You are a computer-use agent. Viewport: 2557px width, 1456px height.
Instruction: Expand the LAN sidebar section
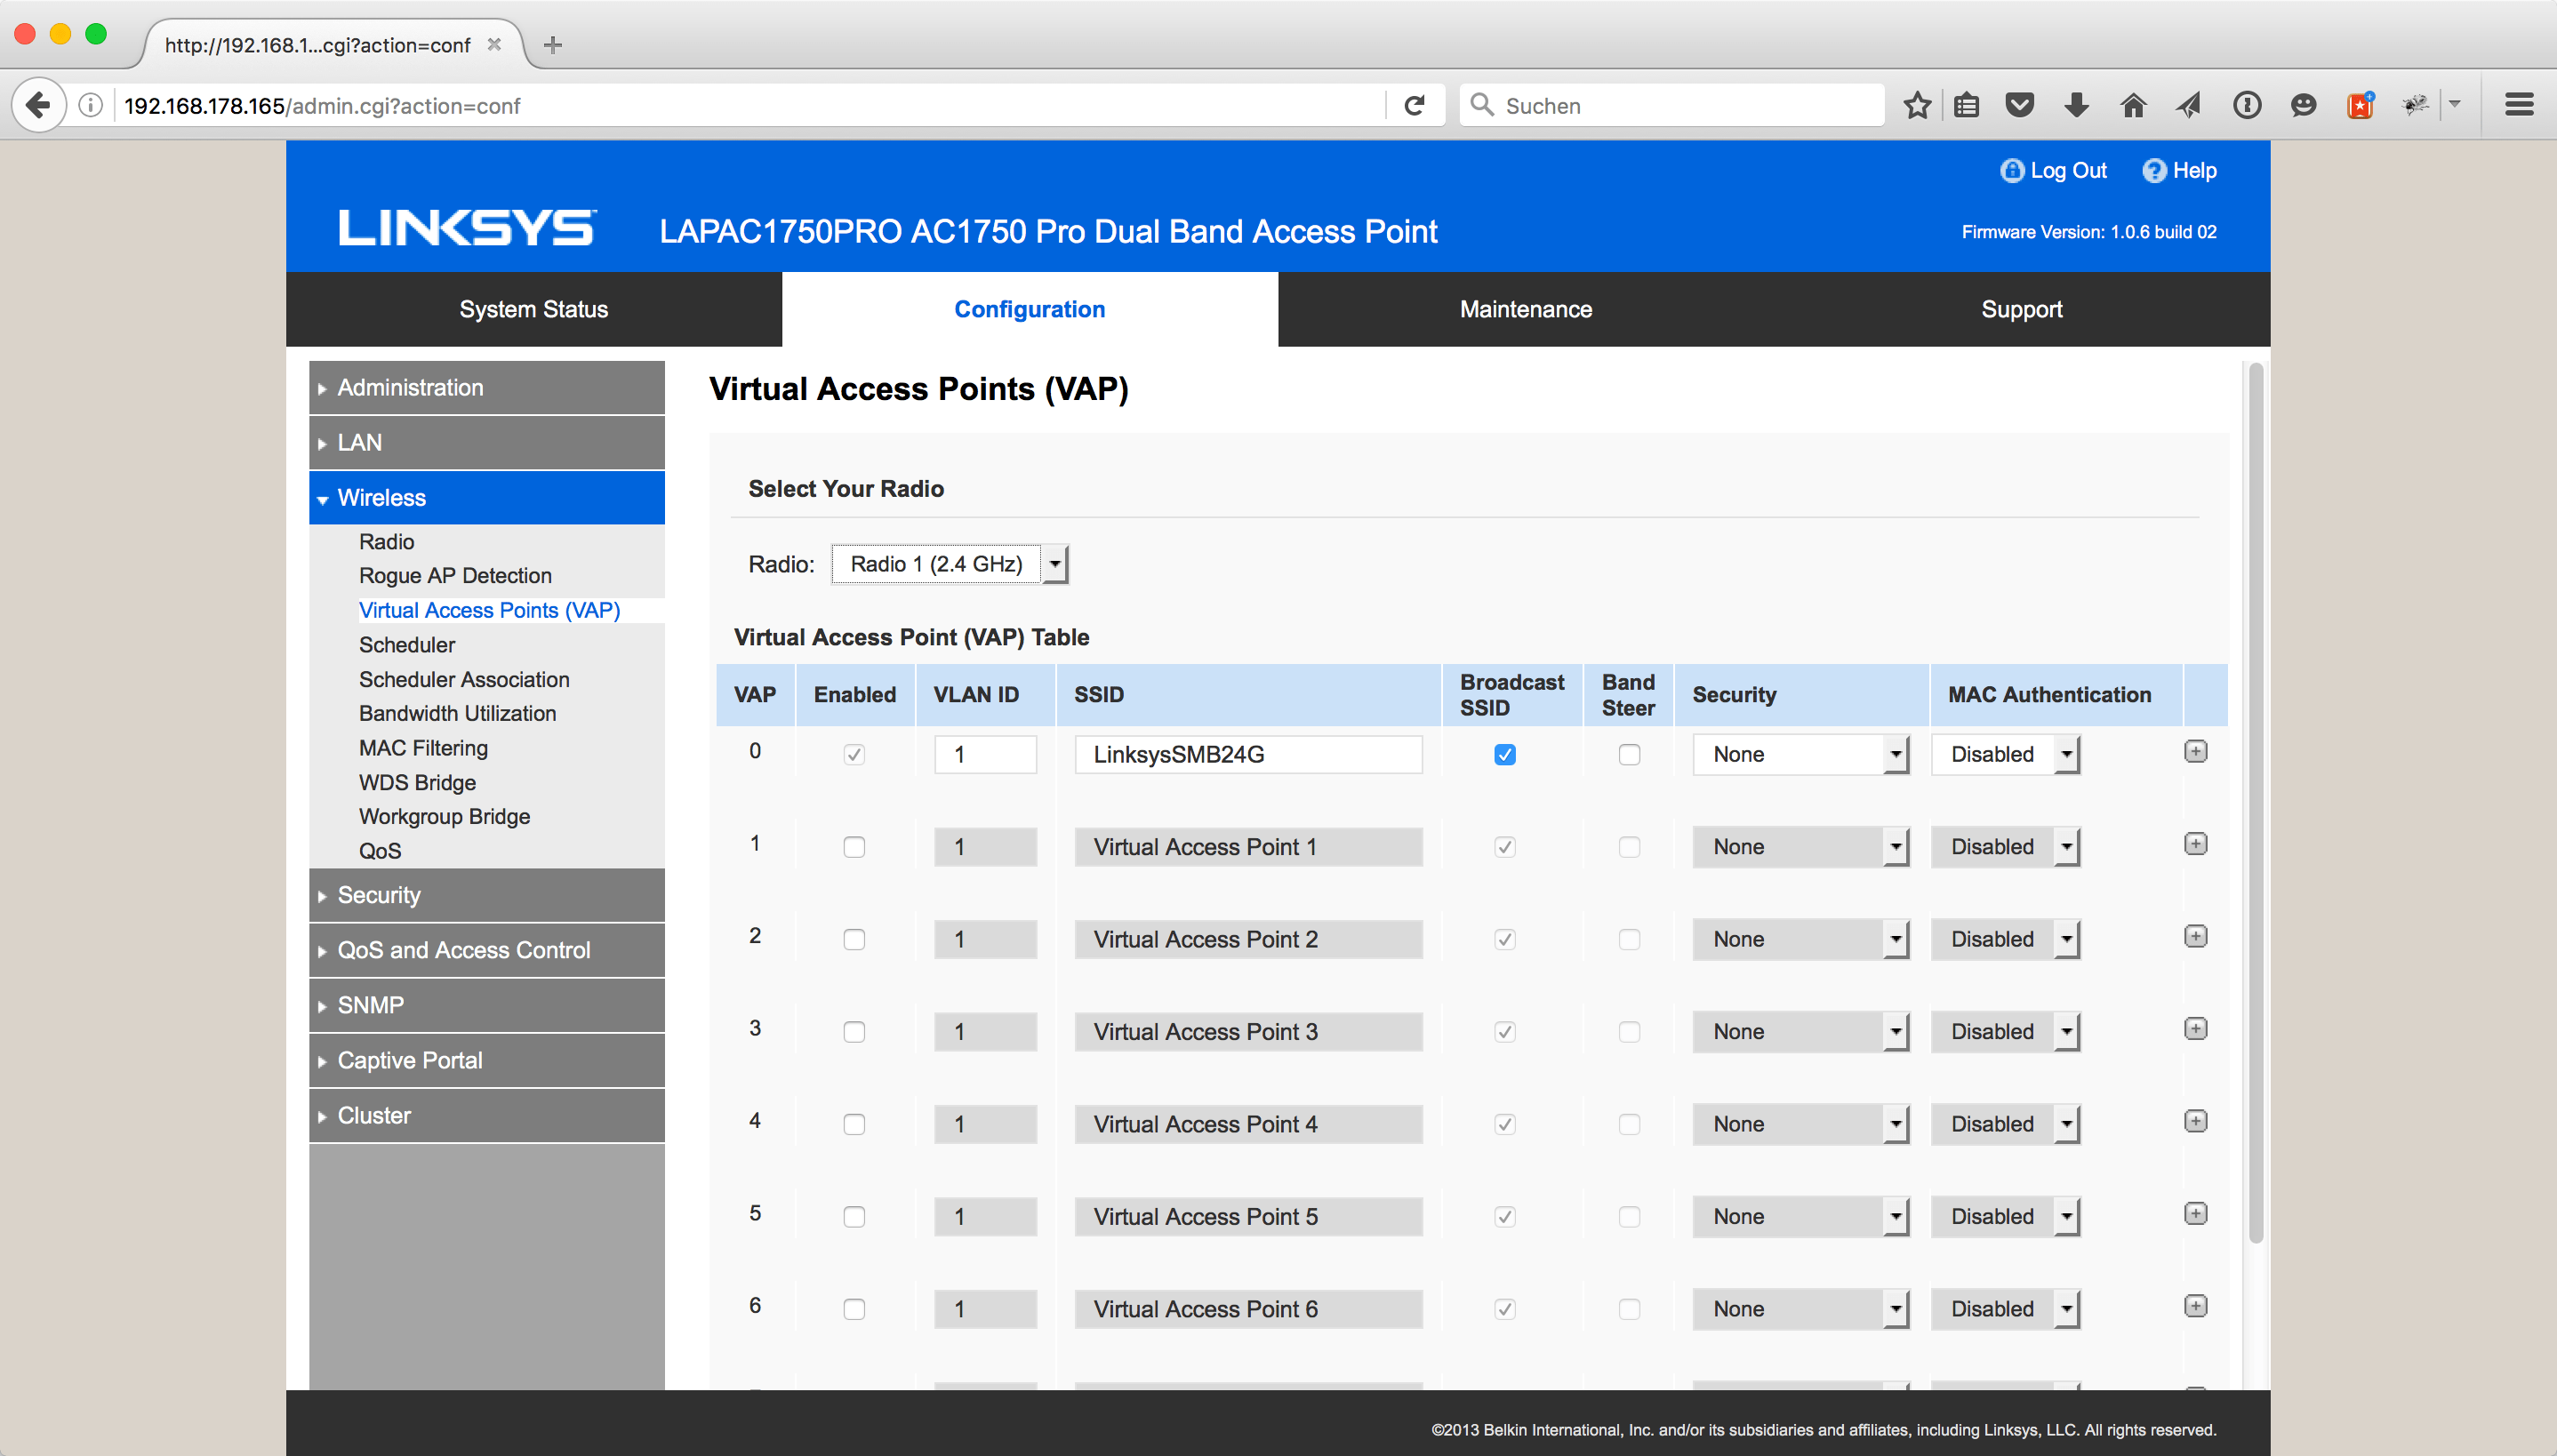tap(487, 443)
